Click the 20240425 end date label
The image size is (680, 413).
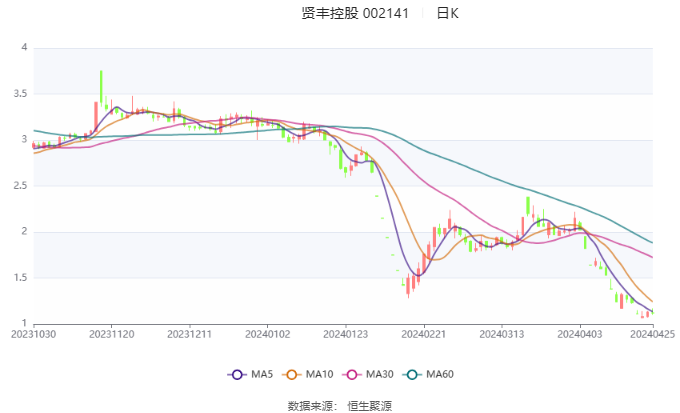coord(652,336)
